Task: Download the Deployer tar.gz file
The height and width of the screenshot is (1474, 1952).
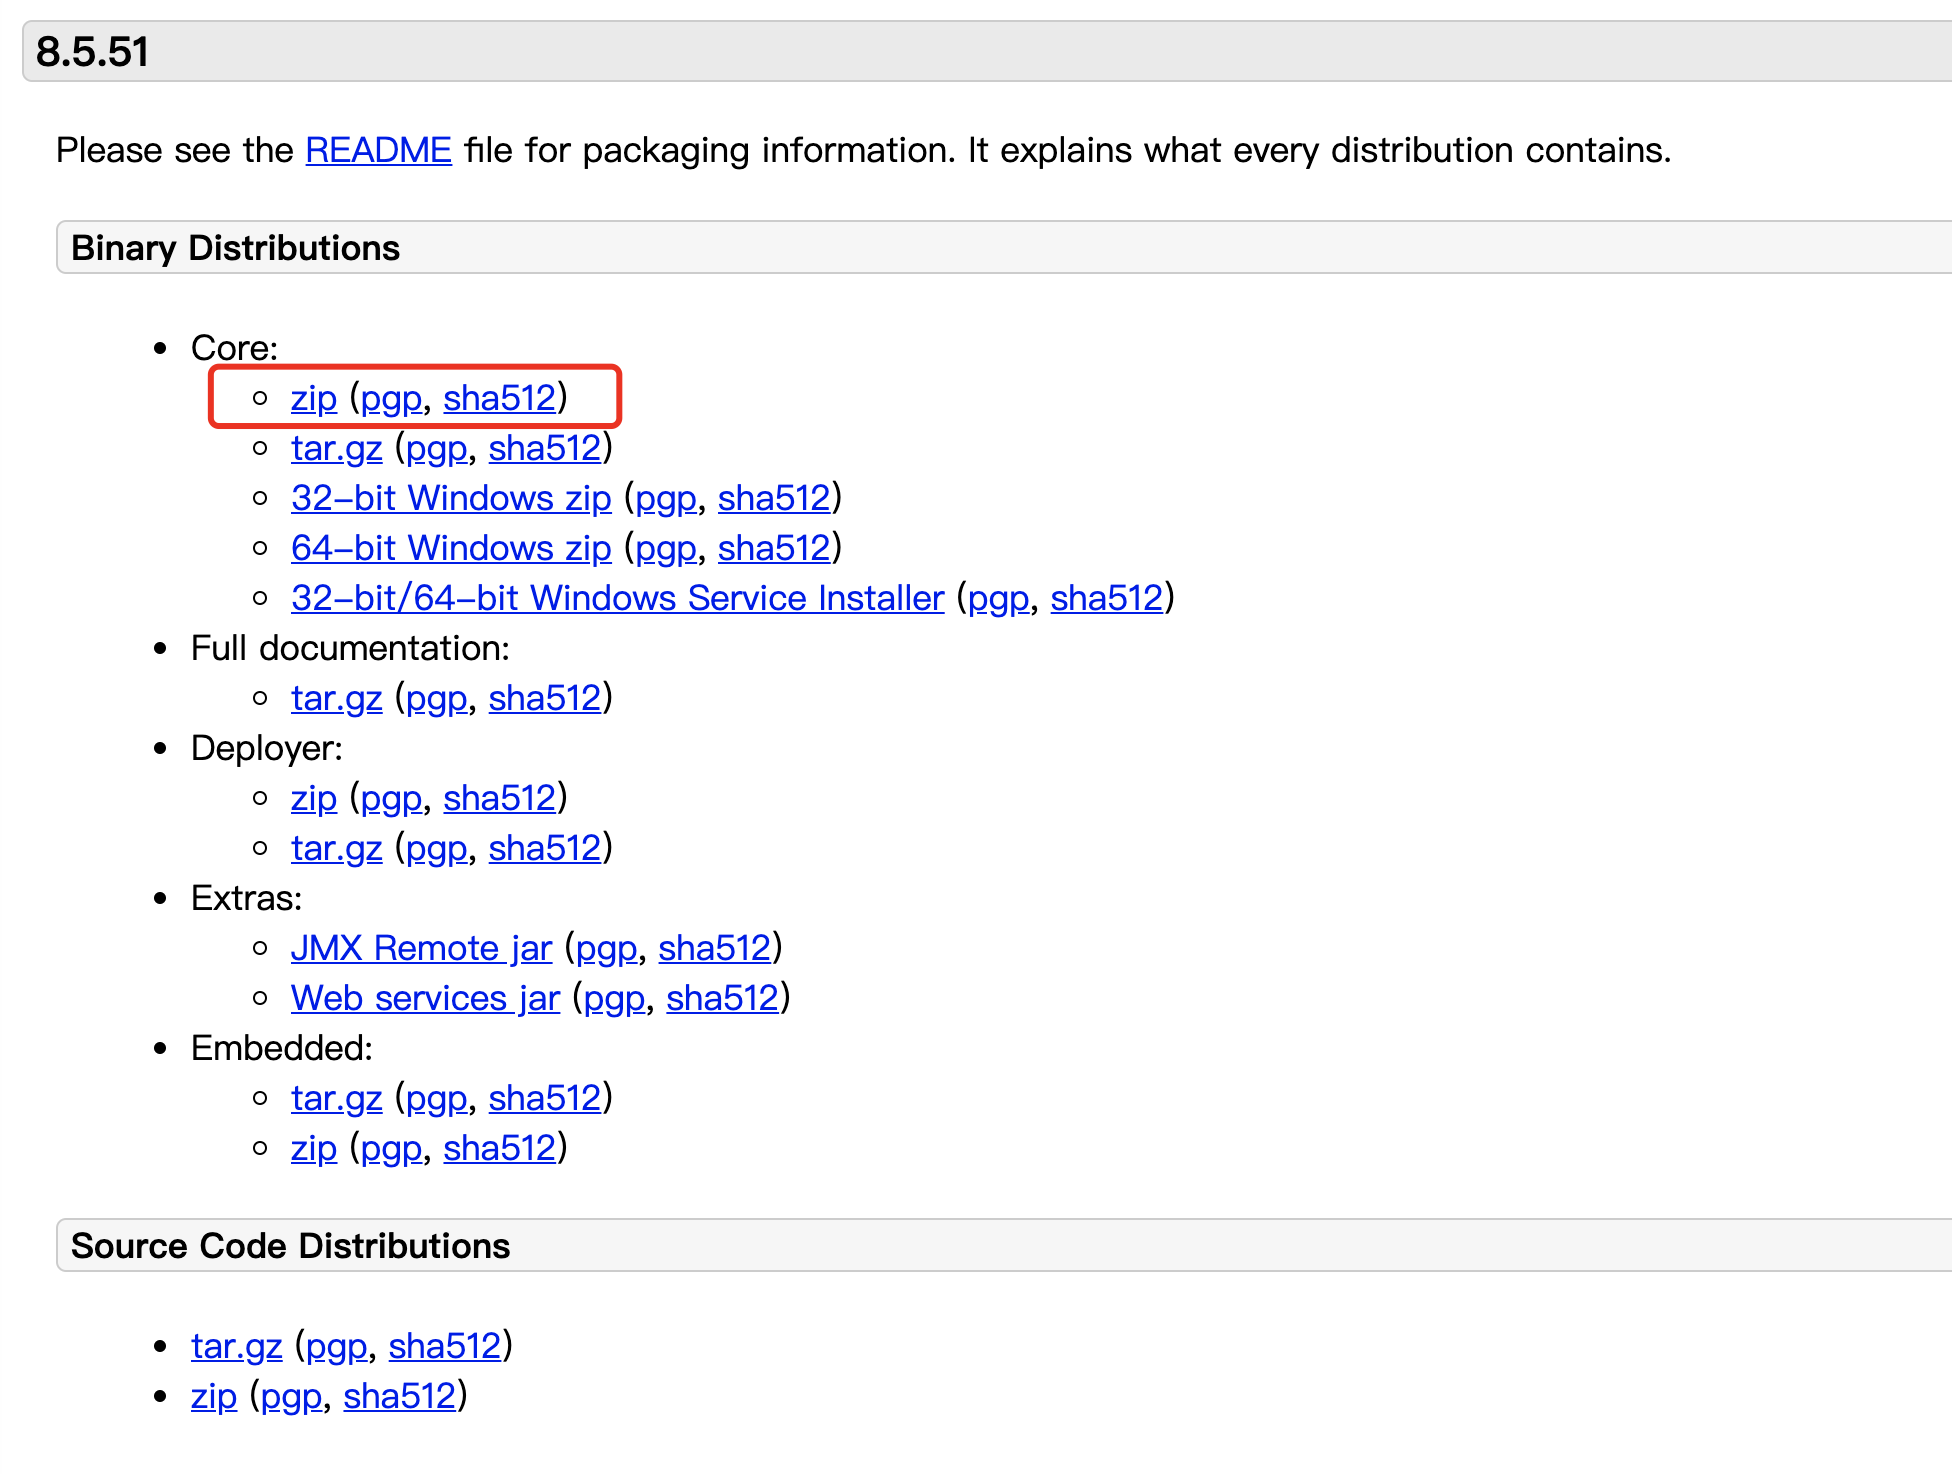Action: point(336,848)
